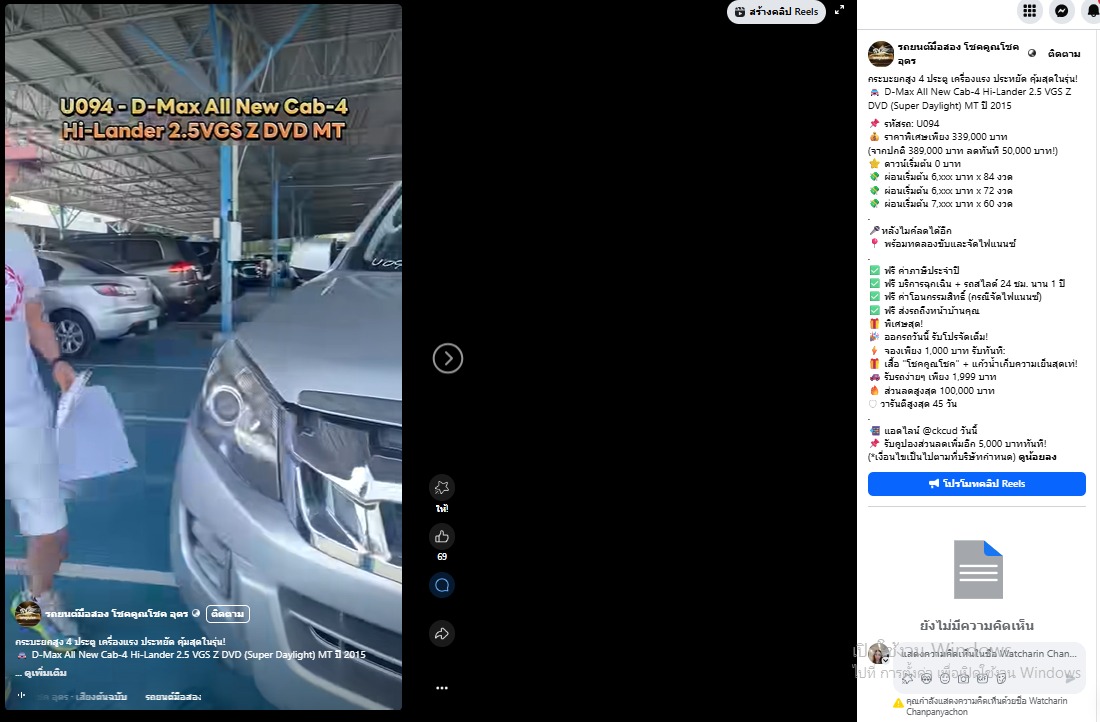The image size is (1100, 722).
Task: Click the 'ติดตาม' button on the video overlay
Action: tap(227, 614)
